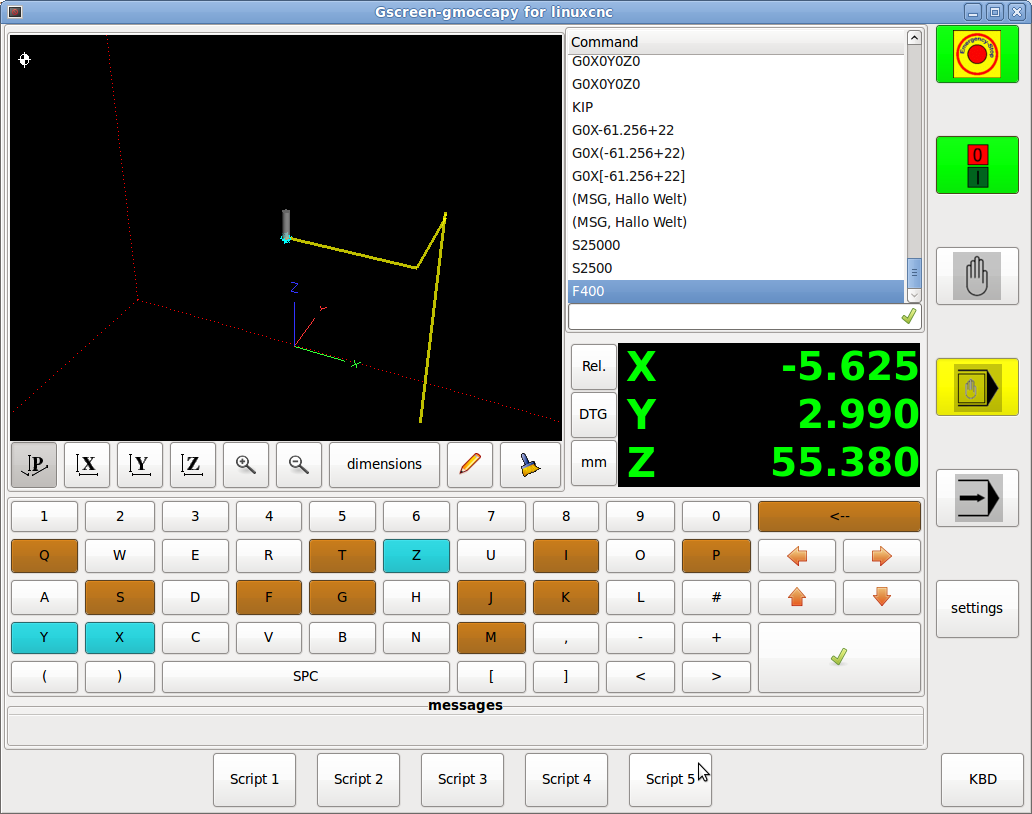
Task: Click the cyan X key
Action: click(x=120, y=638)
